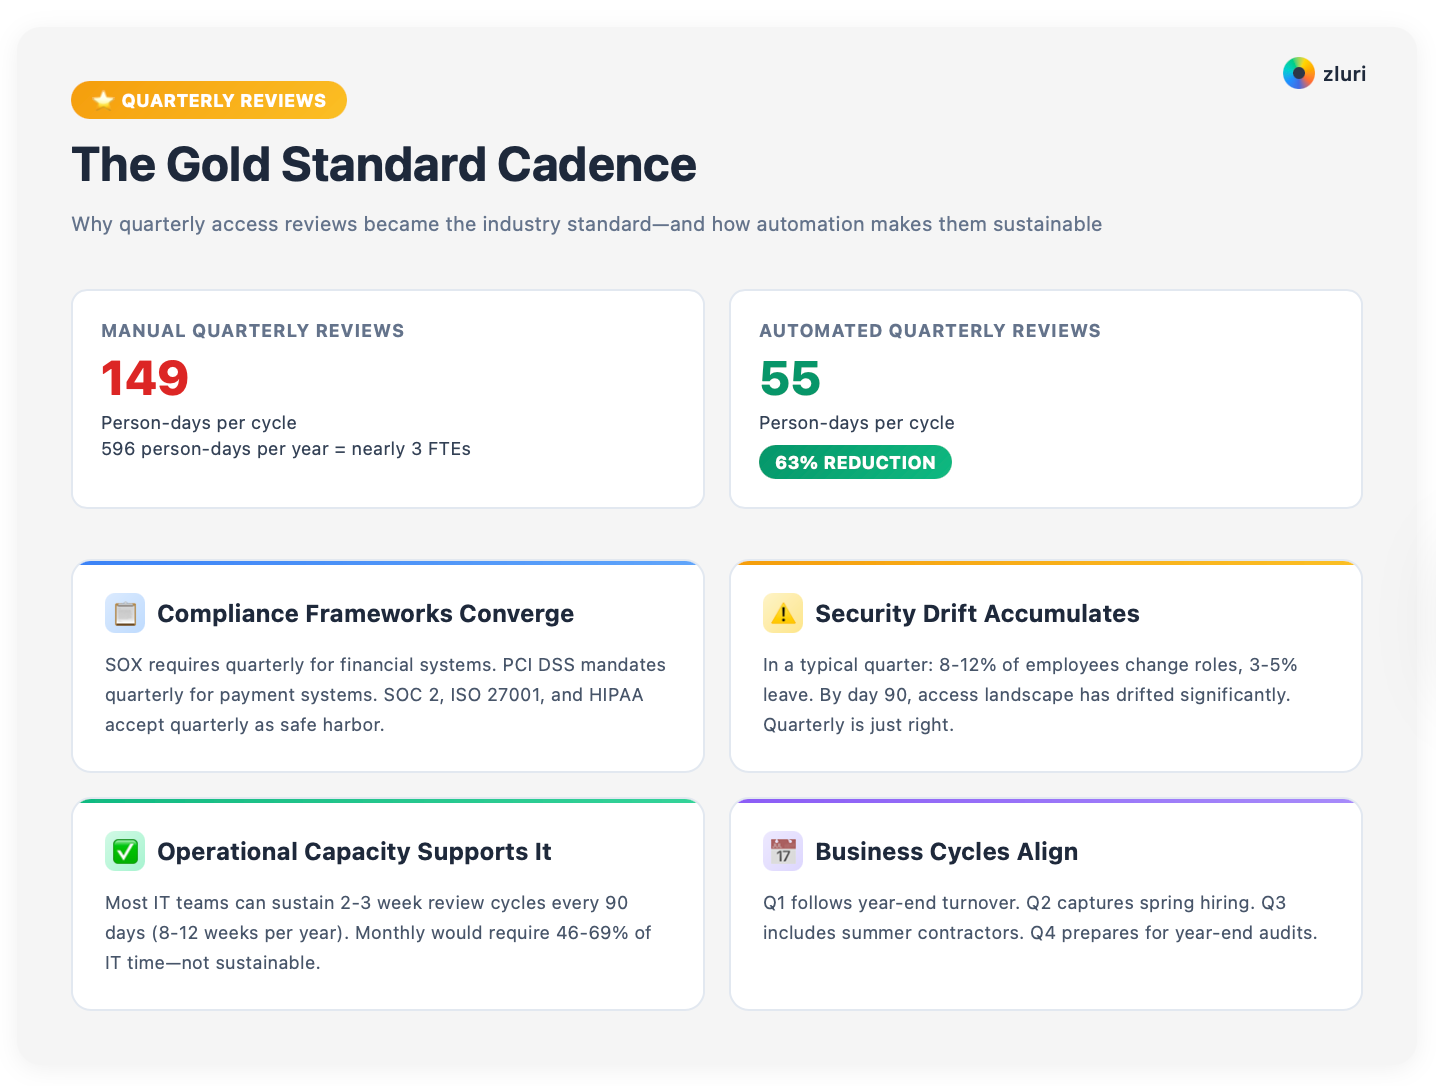
Task: Click the Operational Capacity Supports It heading
Action: tap(354, 851)
